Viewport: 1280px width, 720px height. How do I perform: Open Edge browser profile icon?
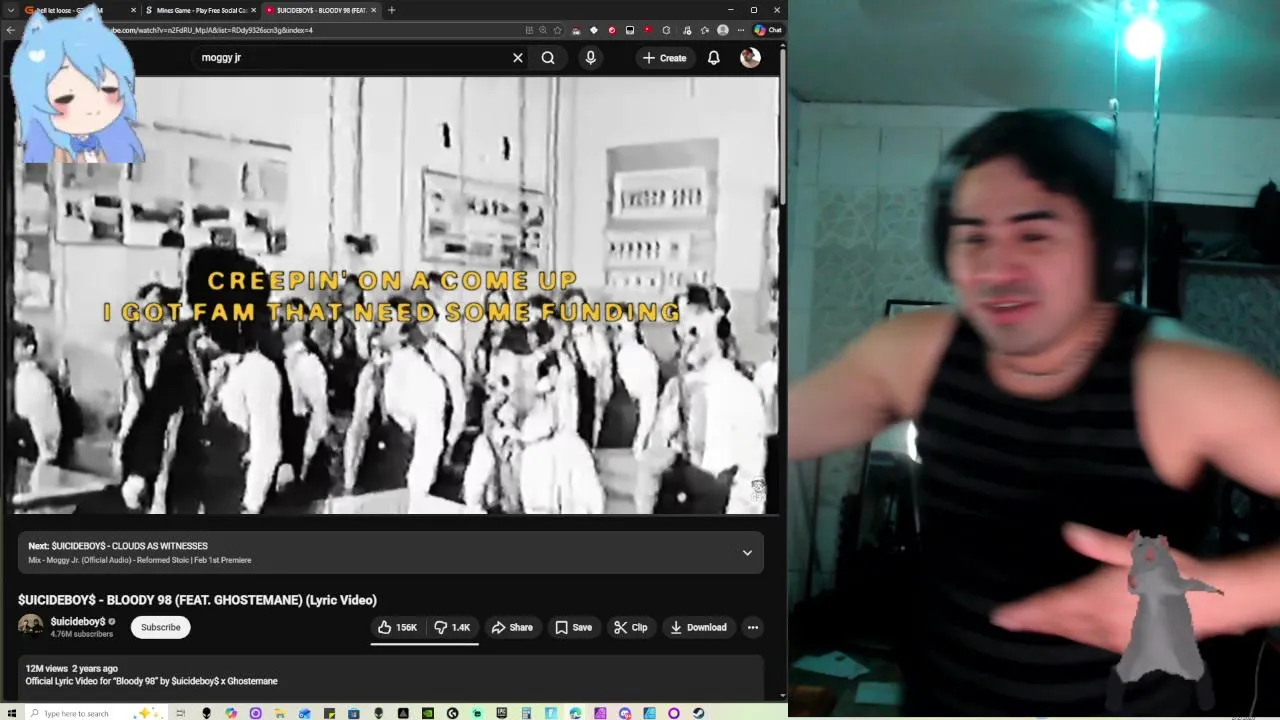pyautogui.click(x=722, y=30)
